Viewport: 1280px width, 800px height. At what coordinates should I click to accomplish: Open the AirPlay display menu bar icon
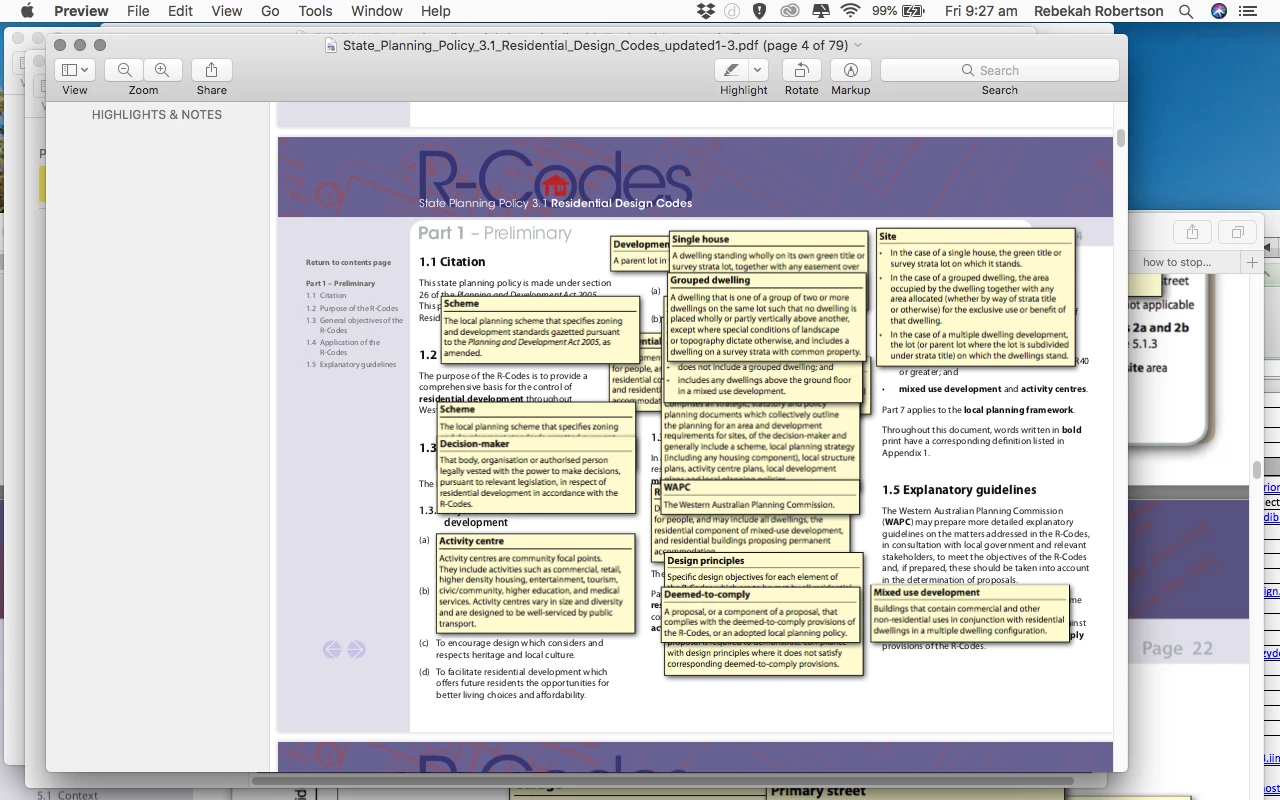(821, 11)
